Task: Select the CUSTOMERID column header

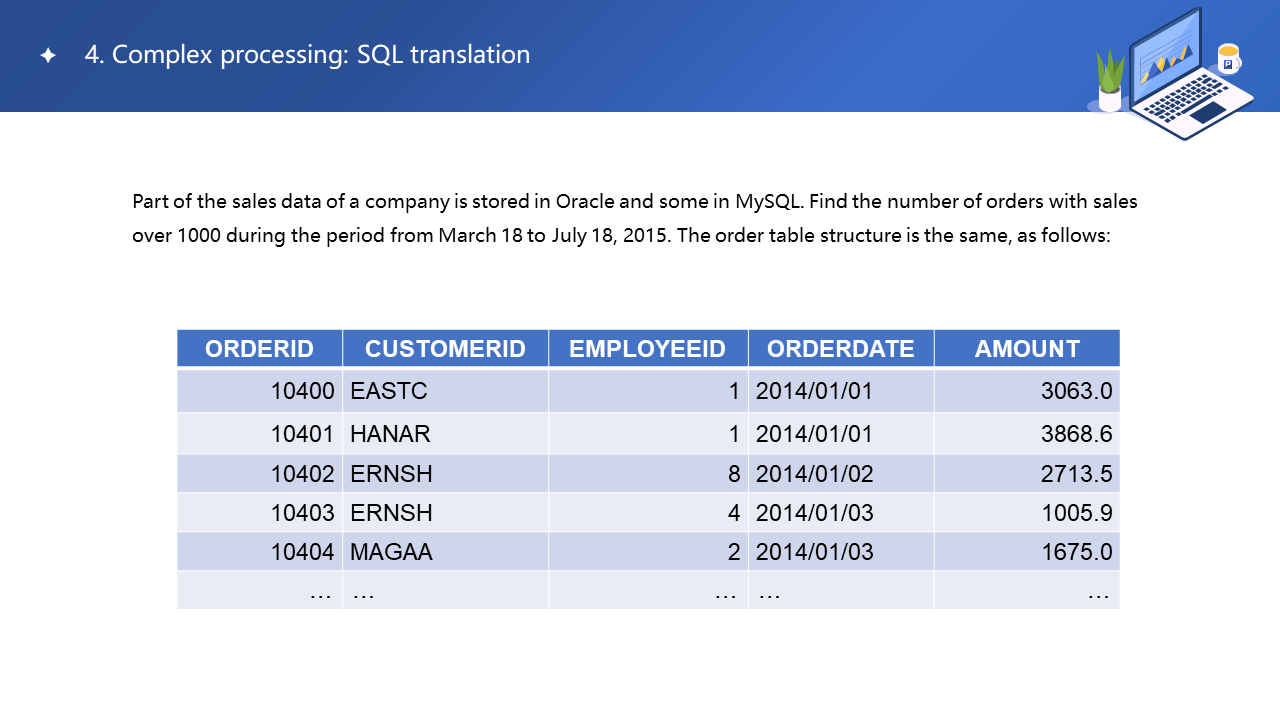Action: pos(445,349)
